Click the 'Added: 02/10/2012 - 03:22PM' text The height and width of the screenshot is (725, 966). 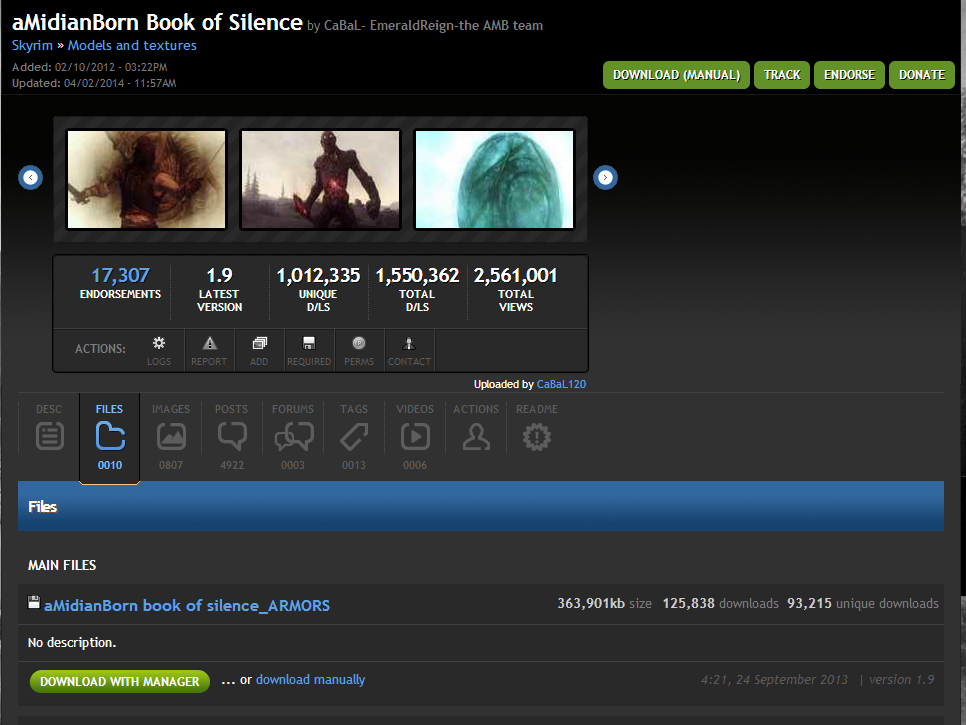click(x=89, y=67)
